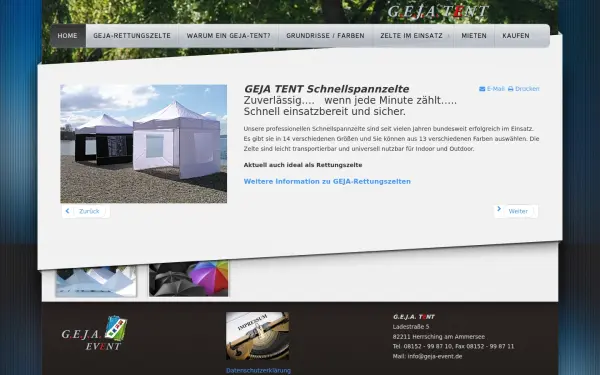600x375 pixels.
Task: Click the left chevron on Zurück
Action: [x=67, y=211]
